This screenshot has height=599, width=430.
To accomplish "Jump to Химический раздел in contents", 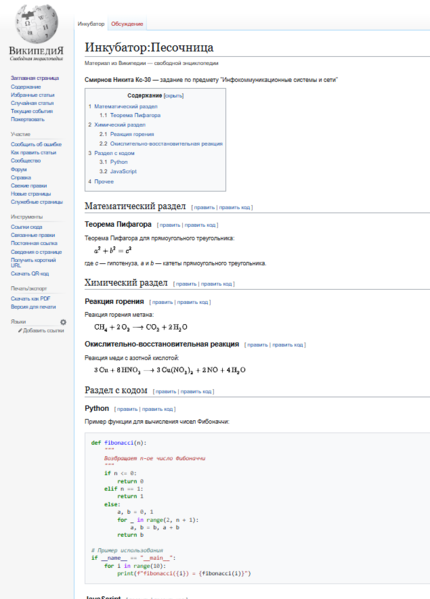I will tap(120, 125).
